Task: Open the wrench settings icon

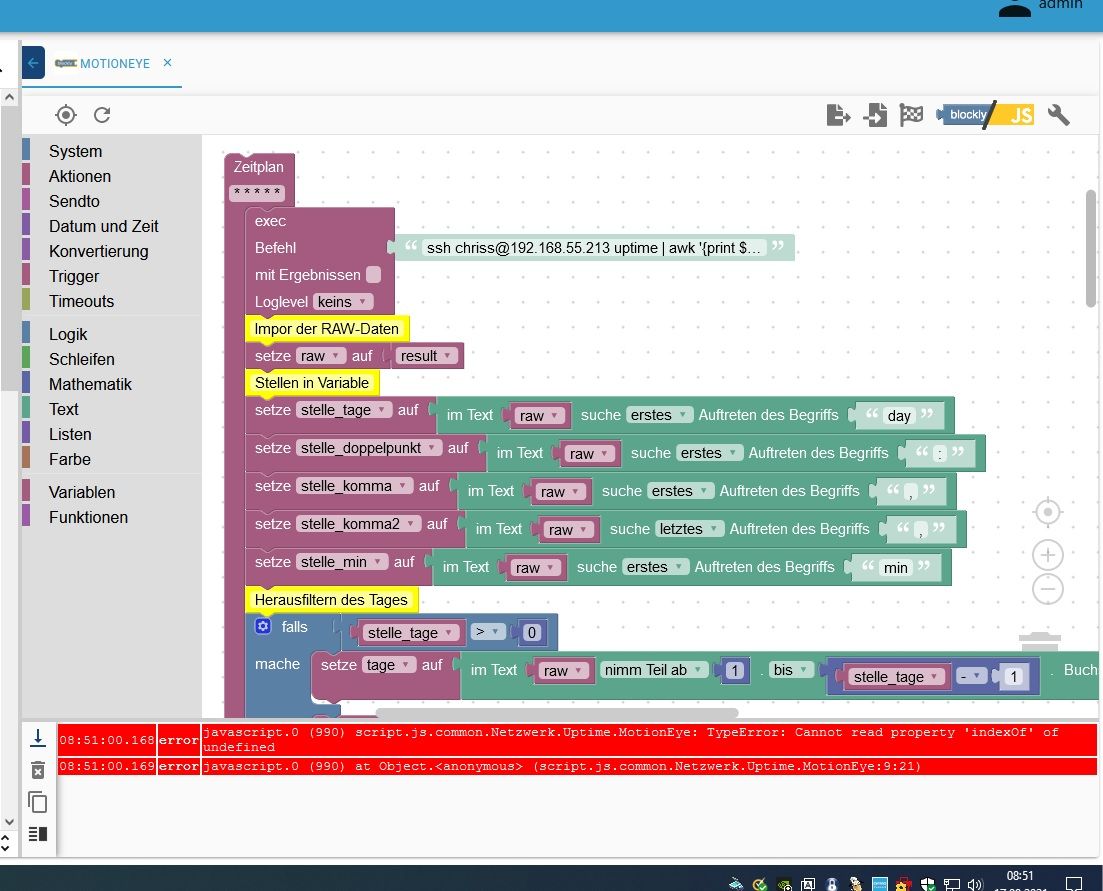Action: click(1059, 115)
